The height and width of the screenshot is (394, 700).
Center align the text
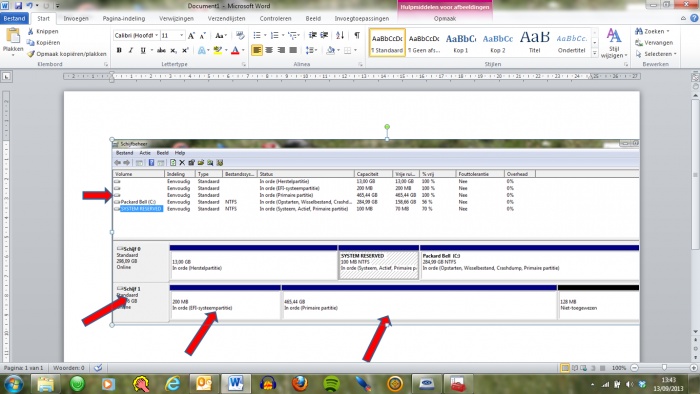click(x=269, y=50)
